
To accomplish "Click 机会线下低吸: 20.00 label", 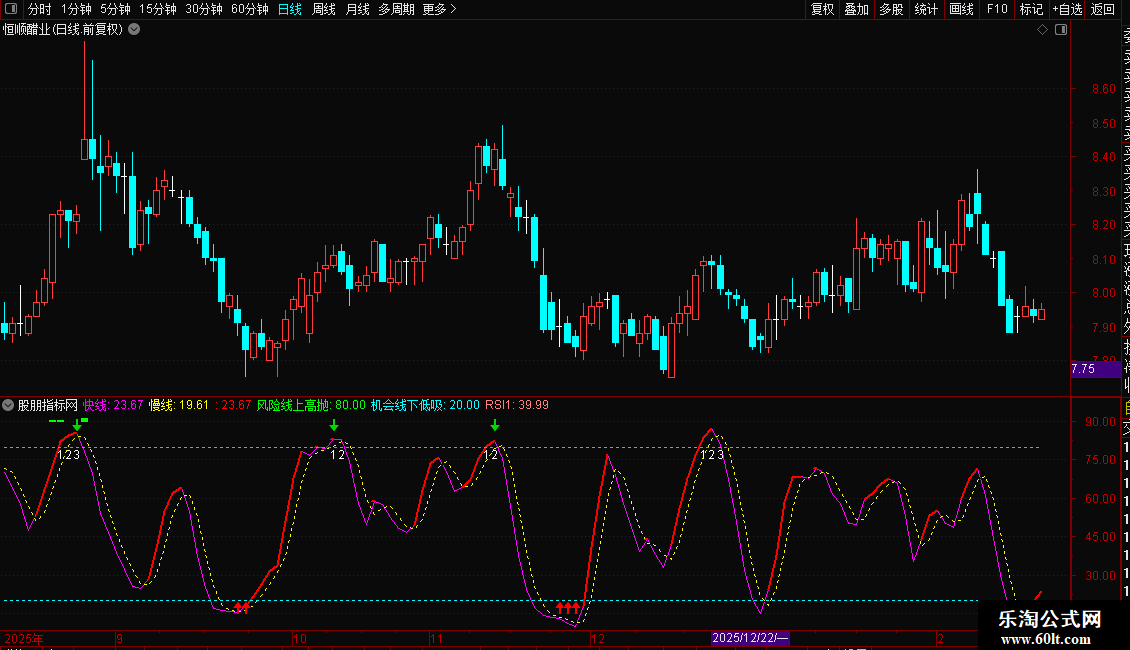I will pos(425,405).
